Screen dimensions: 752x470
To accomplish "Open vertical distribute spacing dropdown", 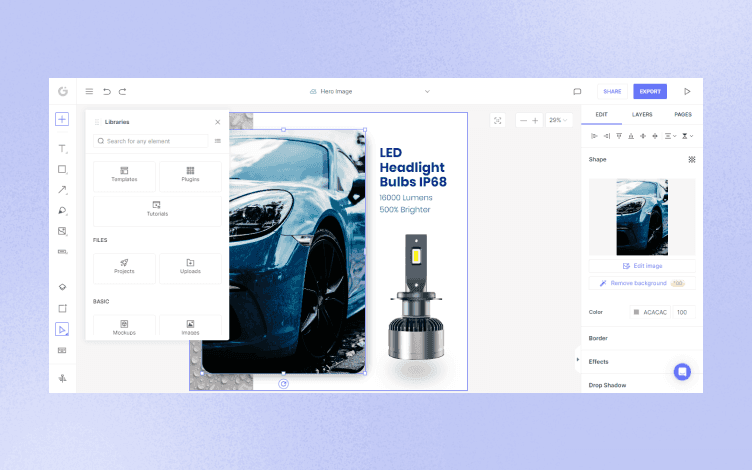I will 687,136.
